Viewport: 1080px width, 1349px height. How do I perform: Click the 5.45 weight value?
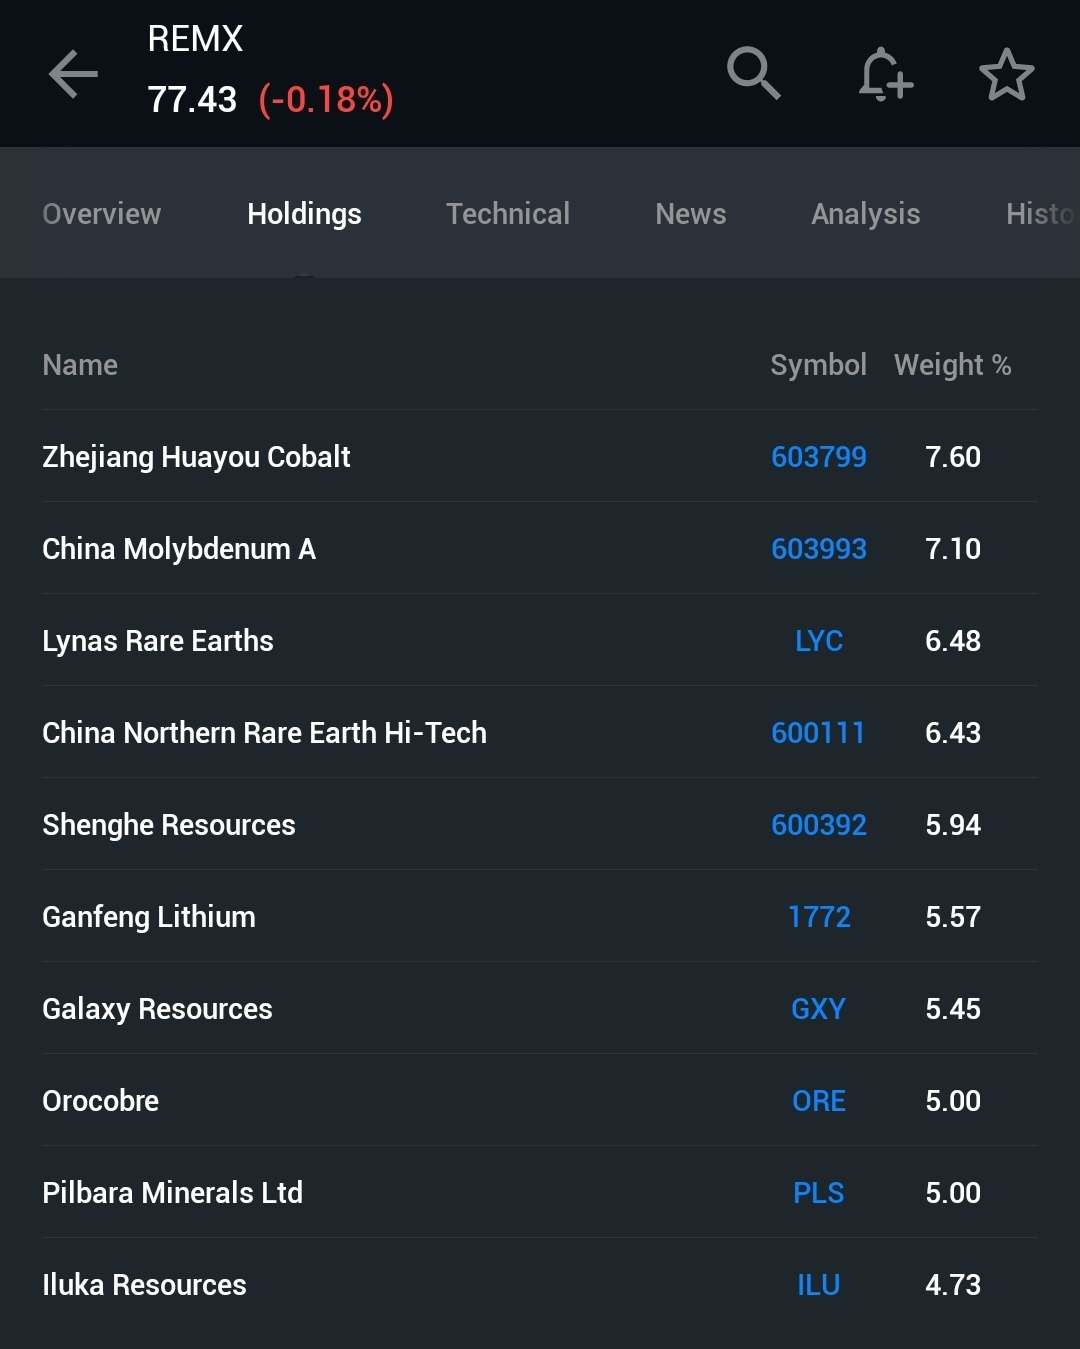(953, 1009)
